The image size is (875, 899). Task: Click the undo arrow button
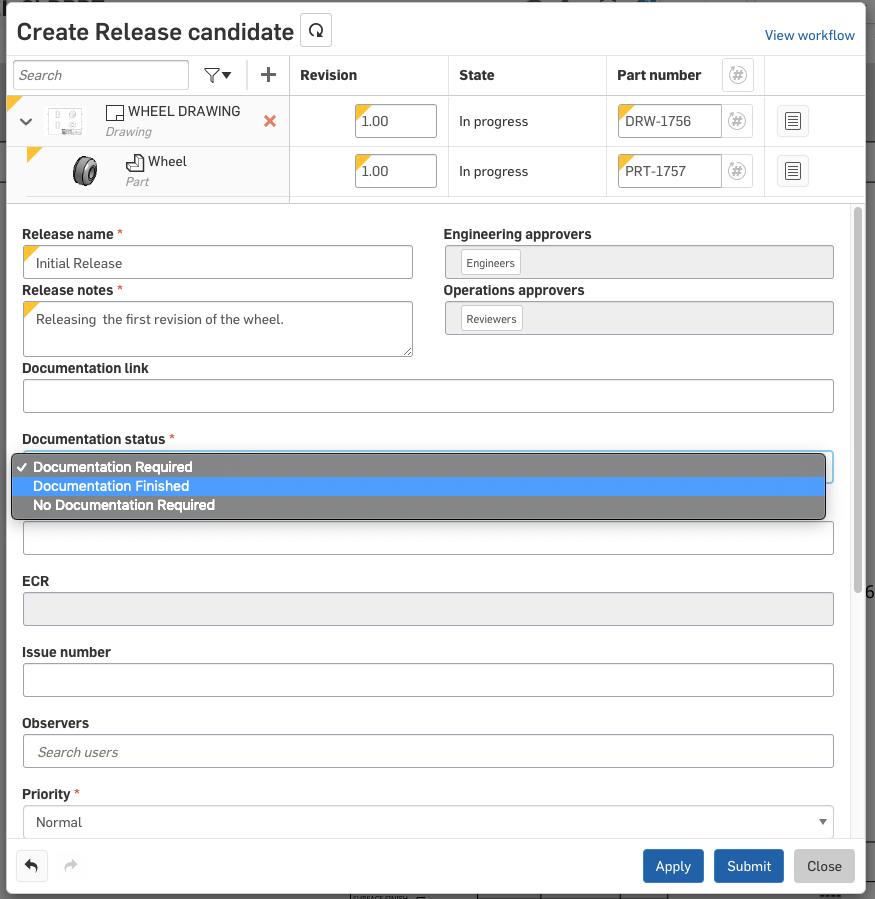click(x=32, y=865)
